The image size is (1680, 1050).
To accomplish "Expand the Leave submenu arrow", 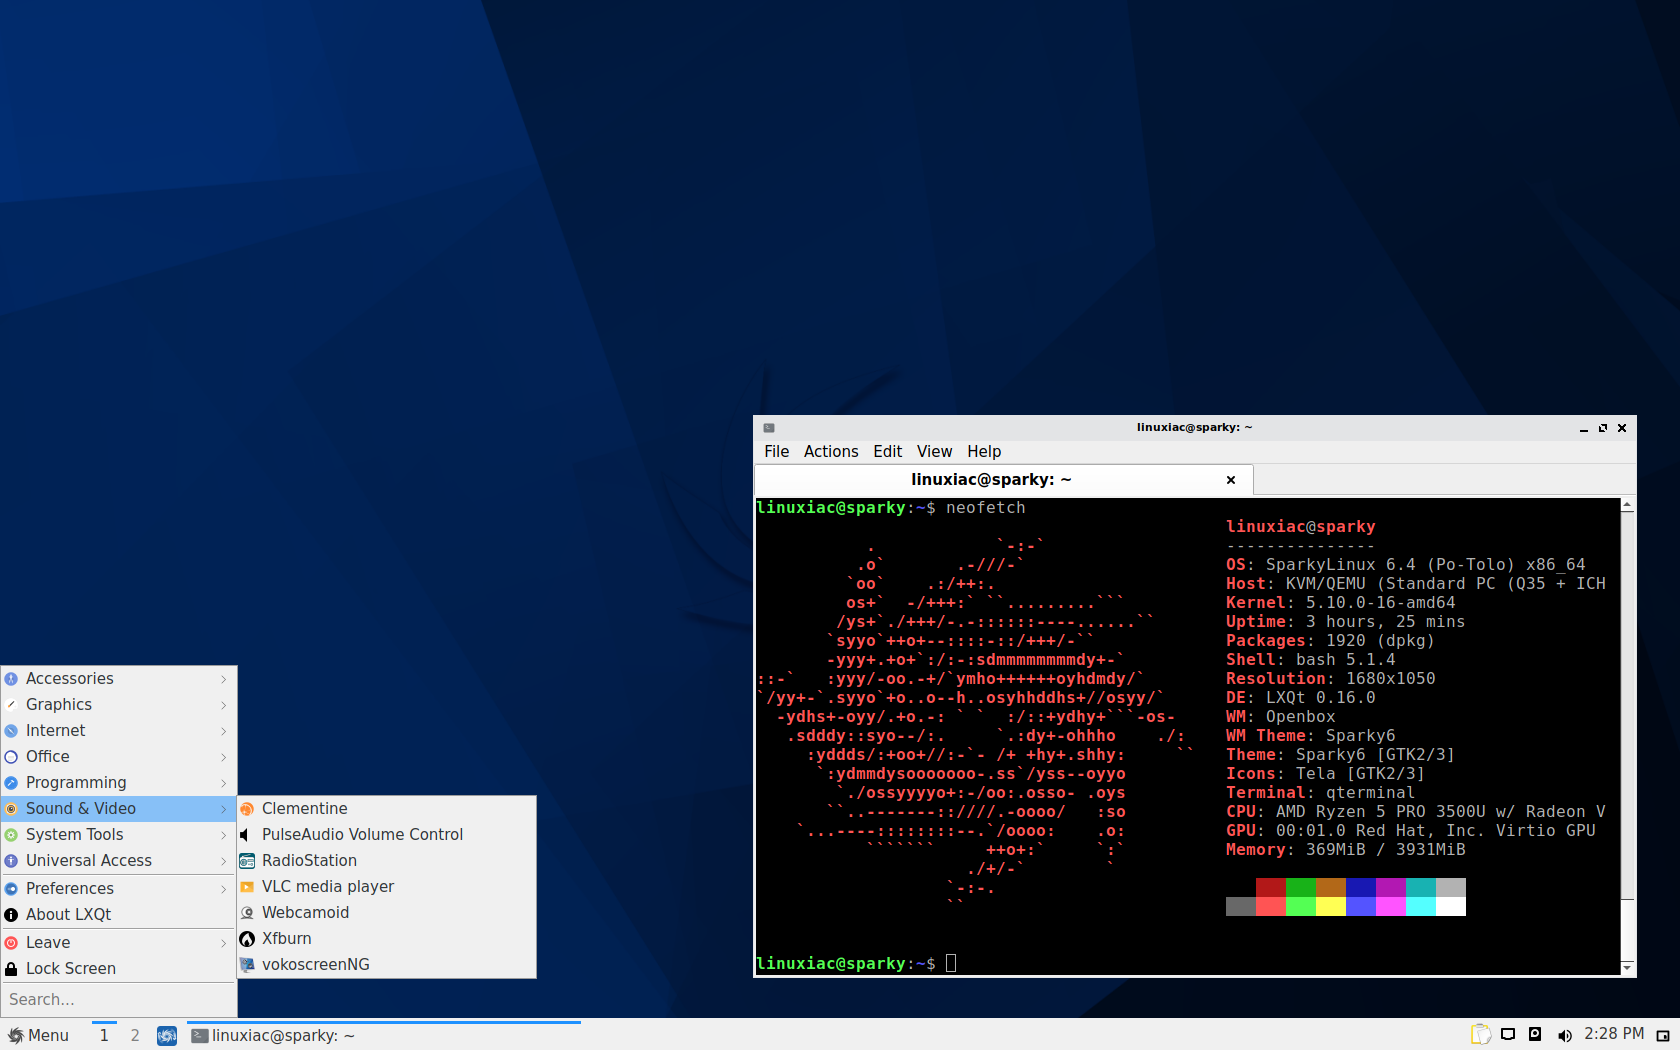I will 224,943.
